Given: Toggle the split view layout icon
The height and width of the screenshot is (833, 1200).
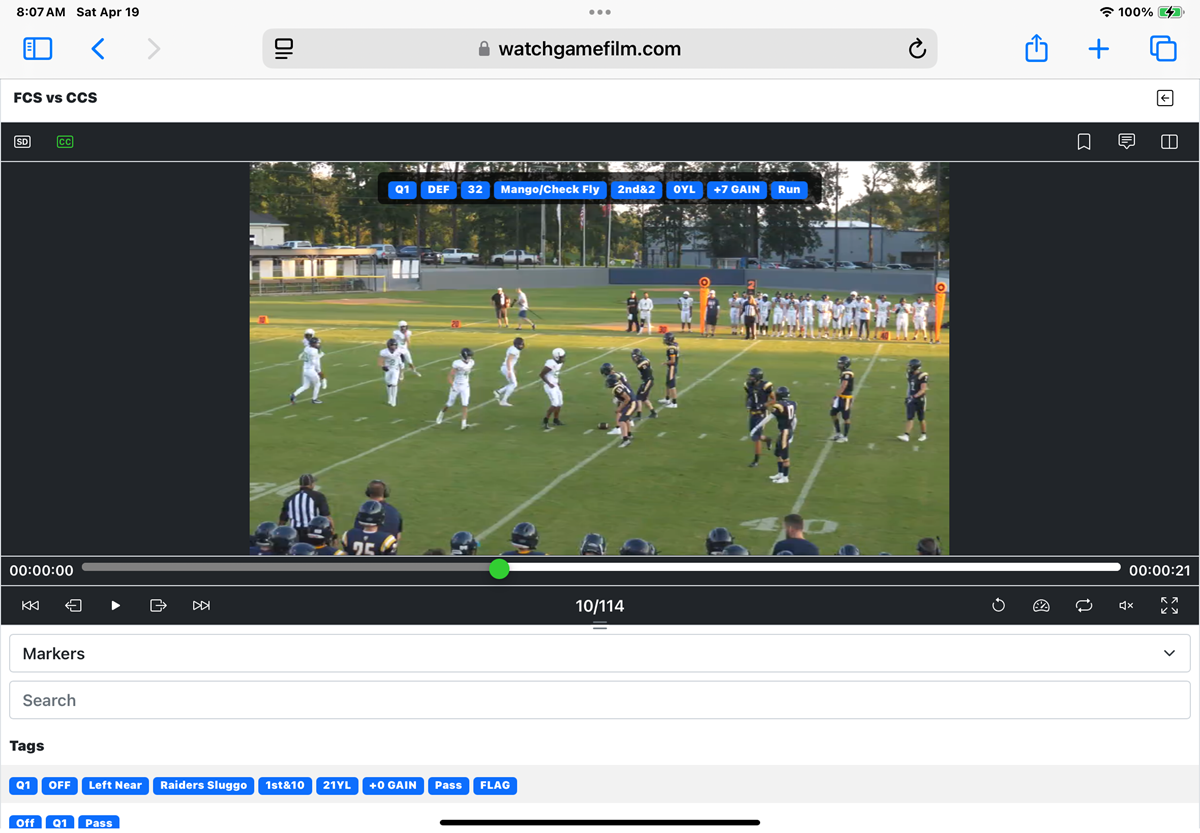Looking at the screenshot, I should (1169, 142).
